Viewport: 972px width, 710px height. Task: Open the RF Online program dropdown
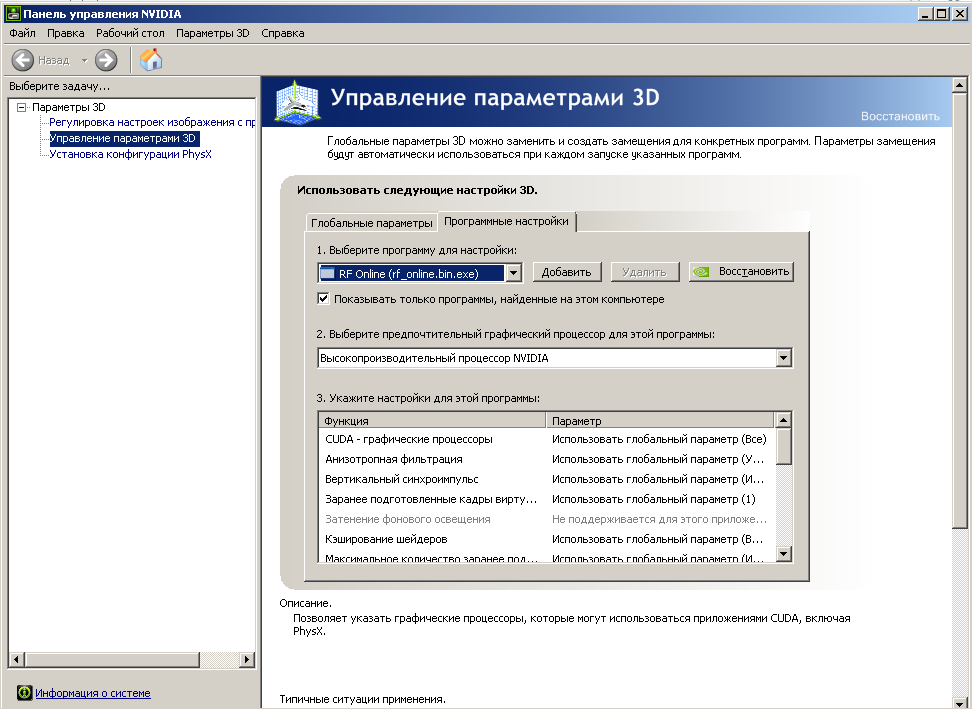514,273
